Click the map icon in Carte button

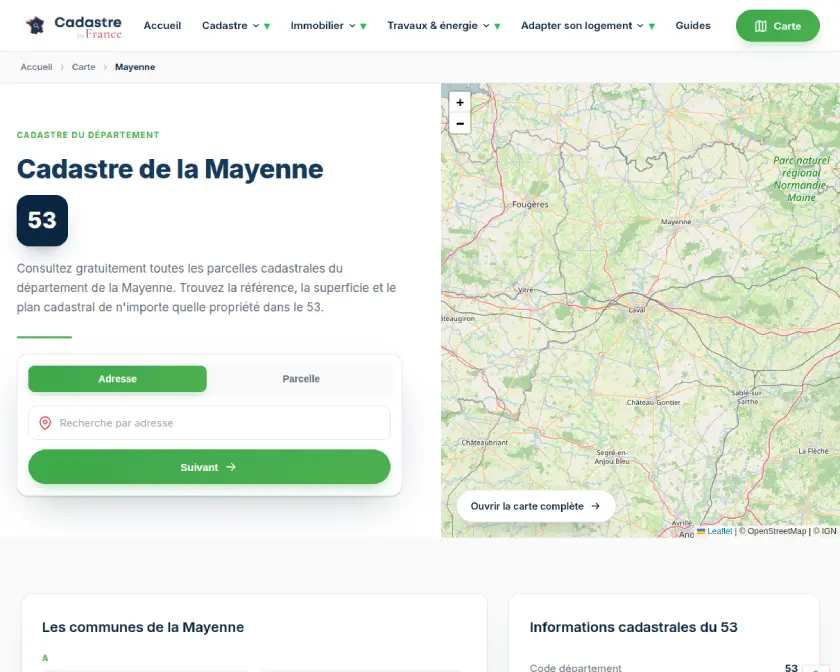[761, 26]
